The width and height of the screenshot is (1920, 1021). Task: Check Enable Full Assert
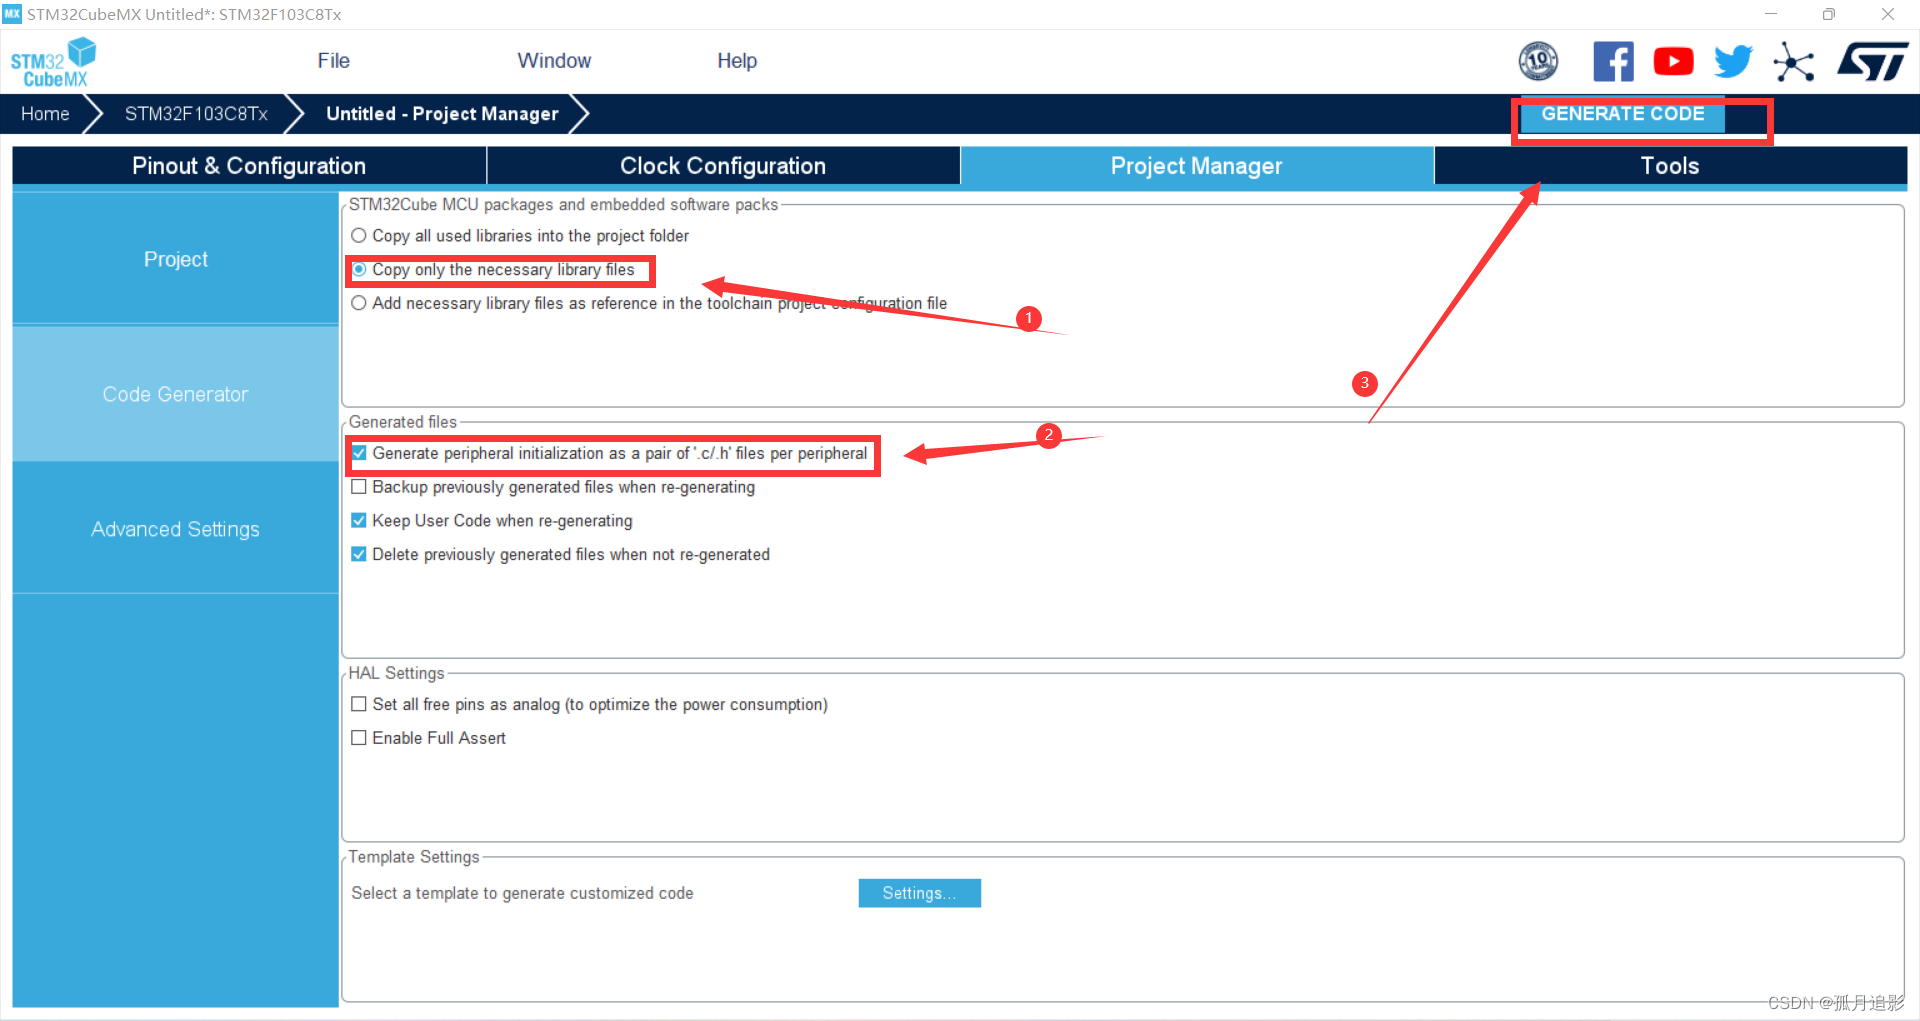(x=359, y=738)
